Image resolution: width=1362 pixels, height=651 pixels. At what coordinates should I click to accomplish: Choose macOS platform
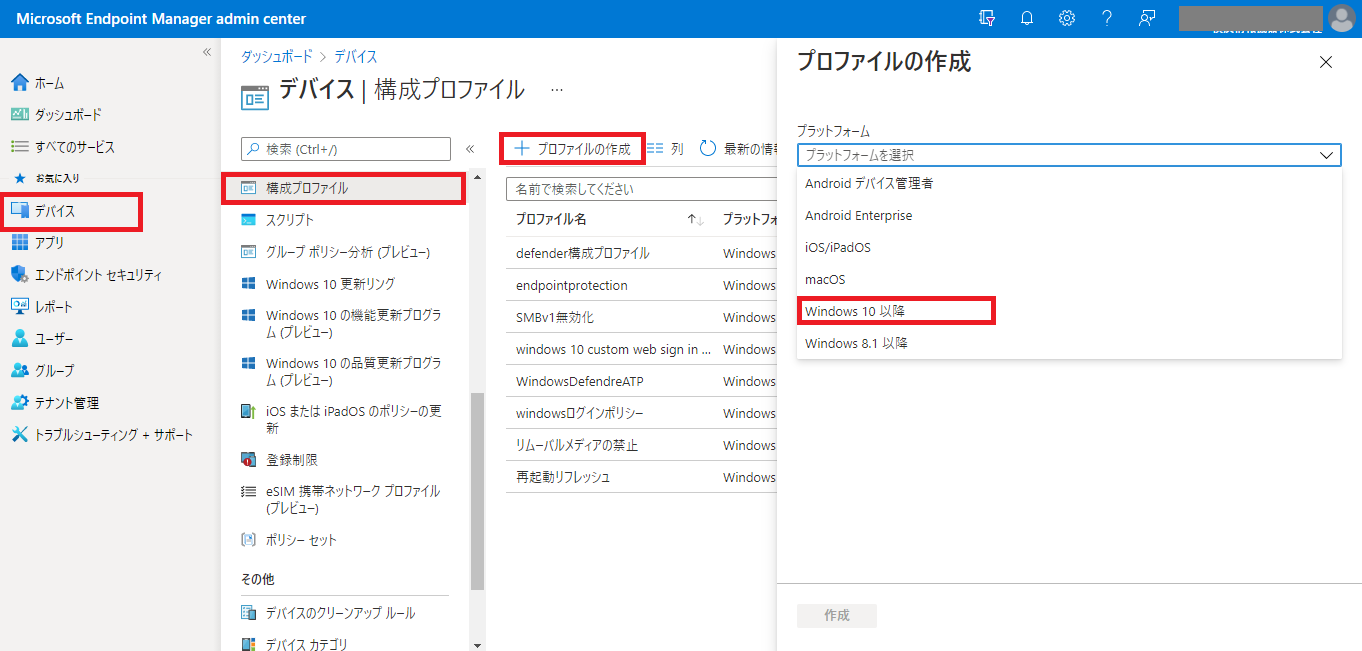pyautogui.click(x=1069, y=279)
